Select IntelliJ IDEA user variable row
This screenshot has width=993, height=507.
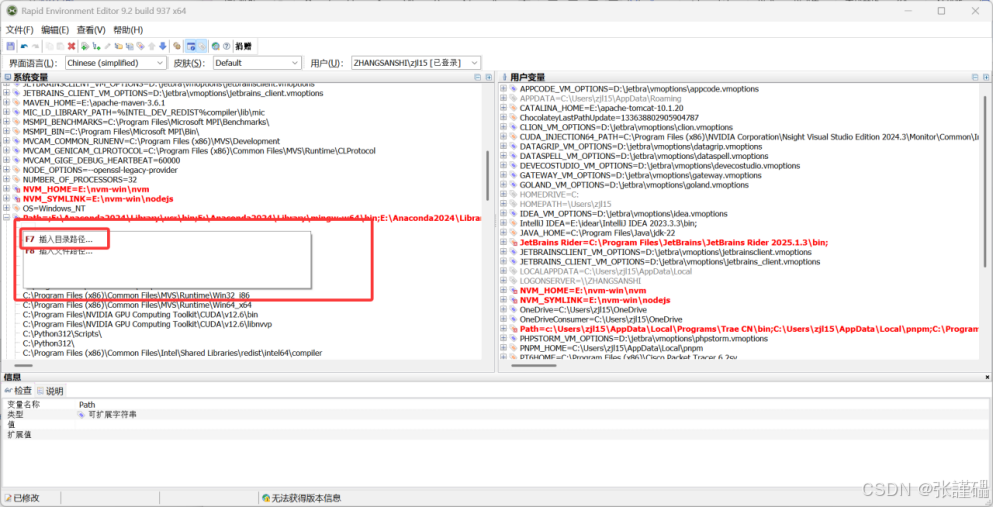click(x=609, y=223)
